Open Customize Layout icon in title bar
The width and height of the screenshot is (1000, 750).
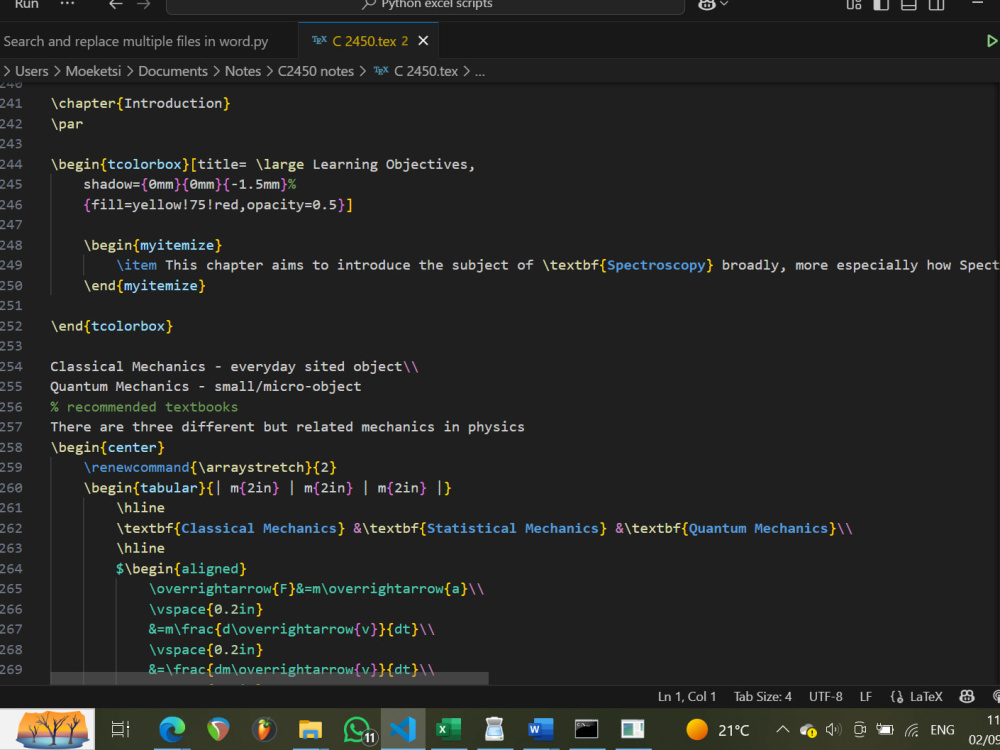pos(854,4)
